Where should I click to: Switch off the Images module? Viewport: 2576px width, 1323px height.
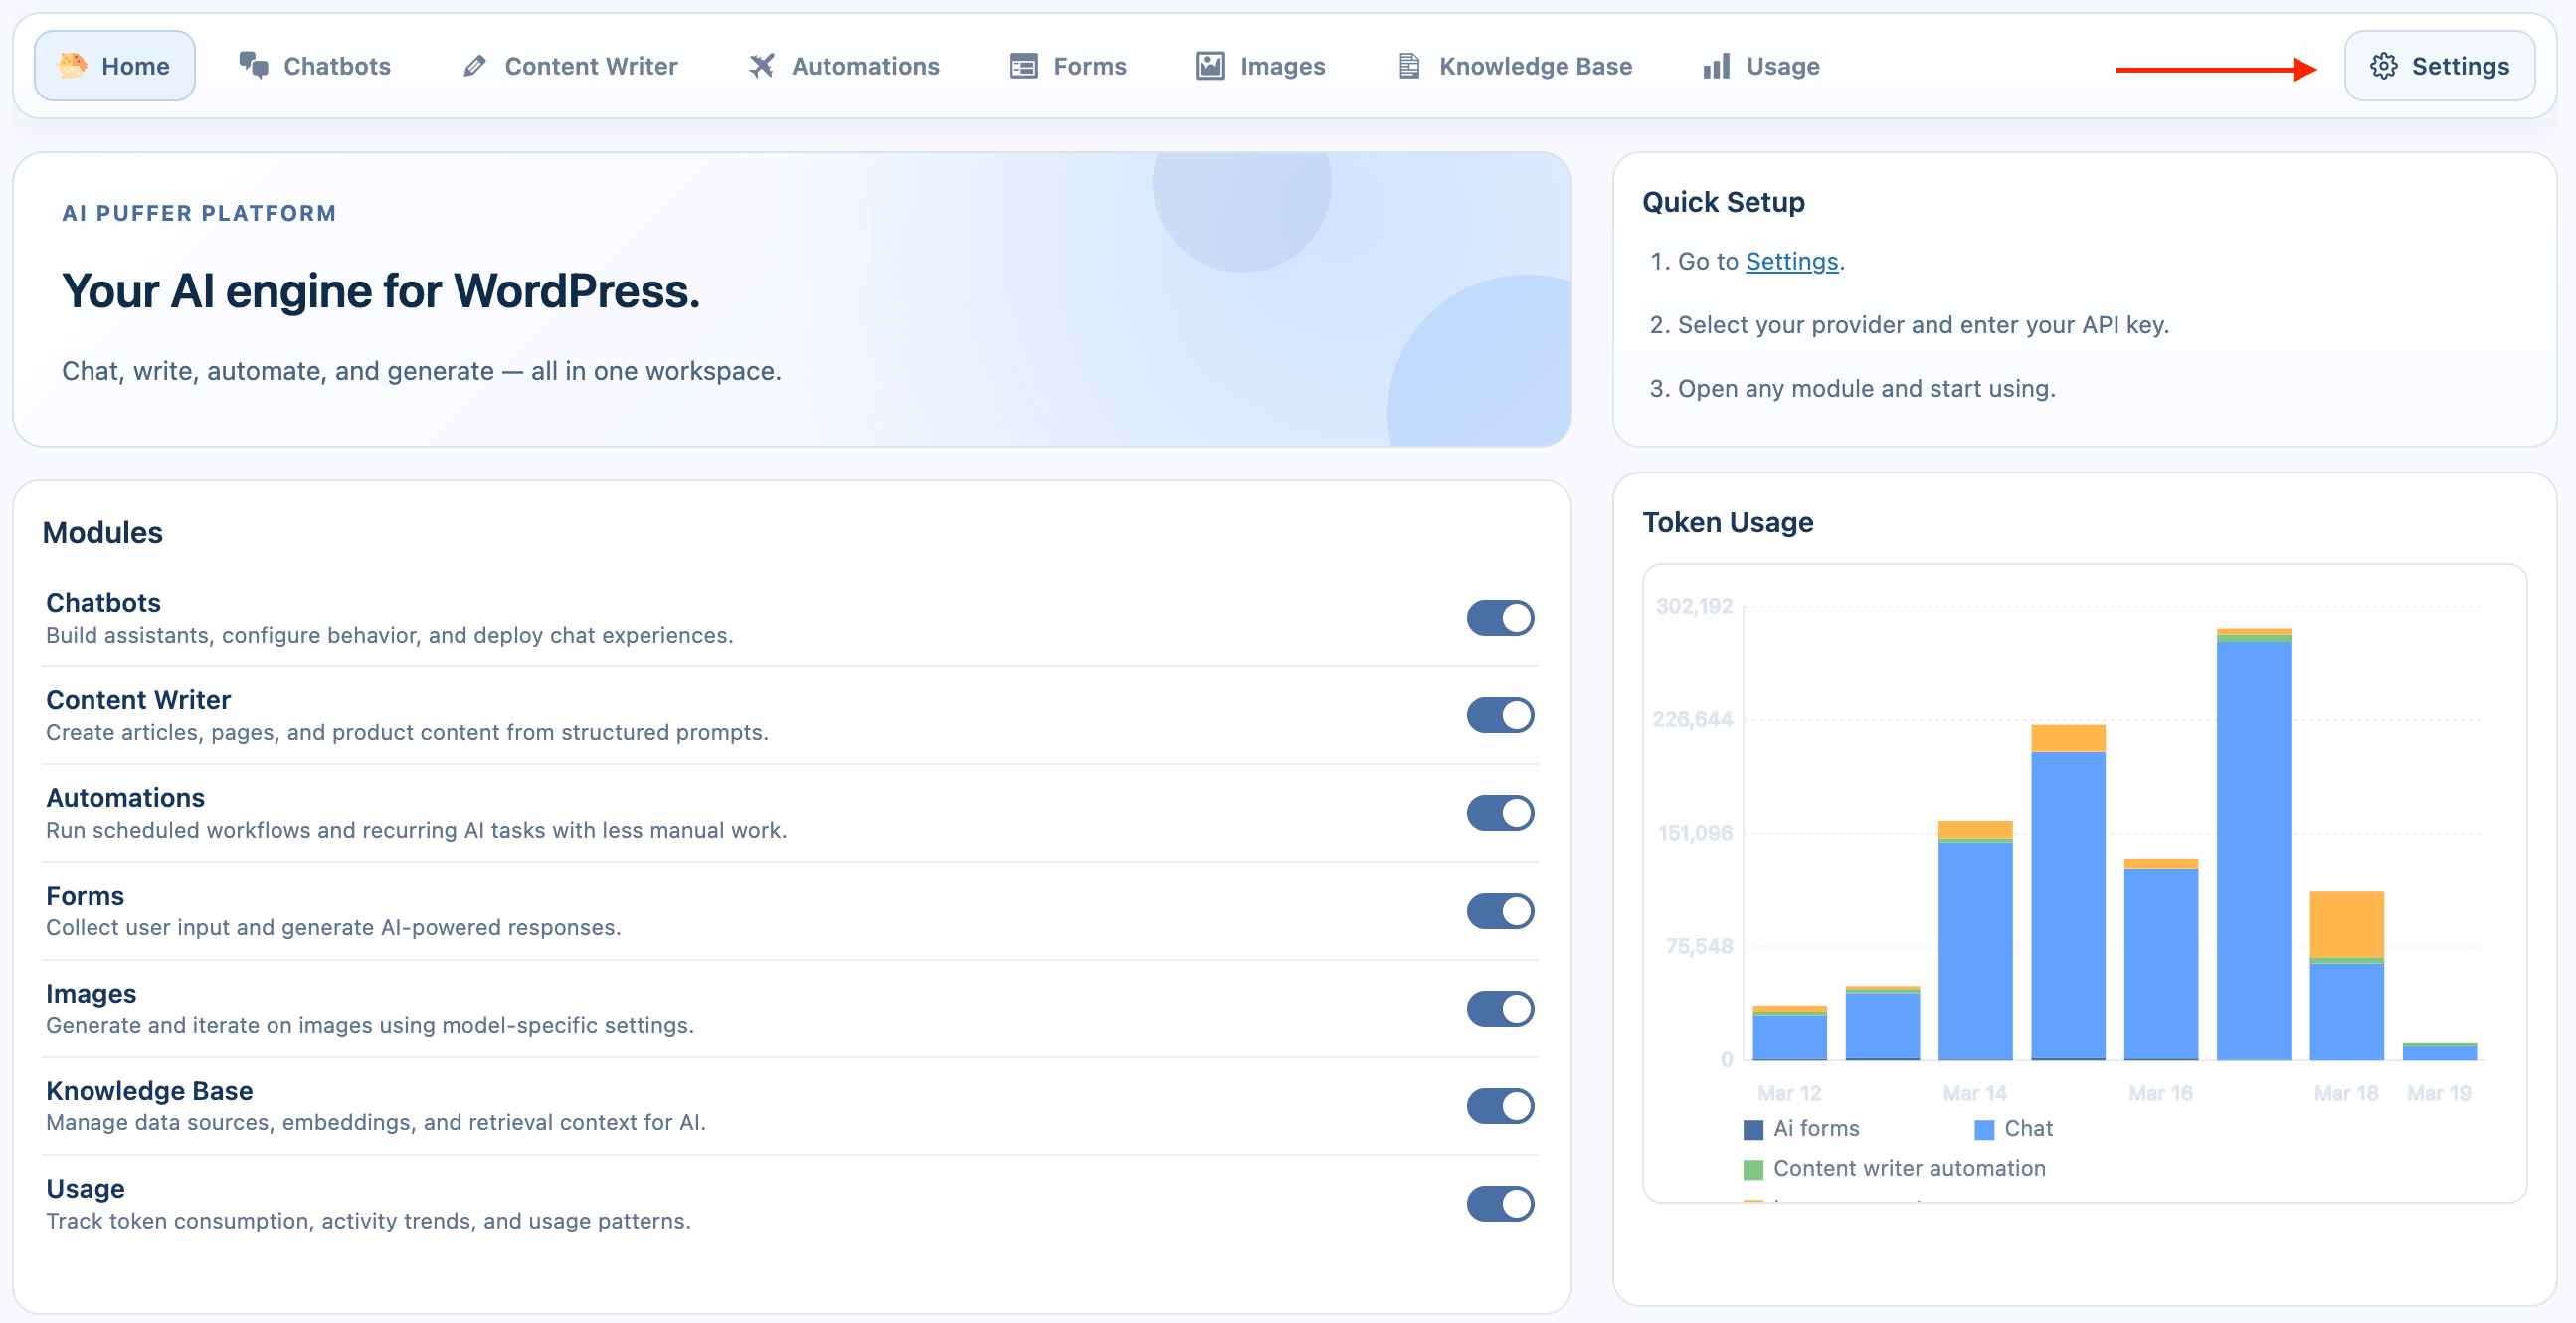point(1499,1009)
